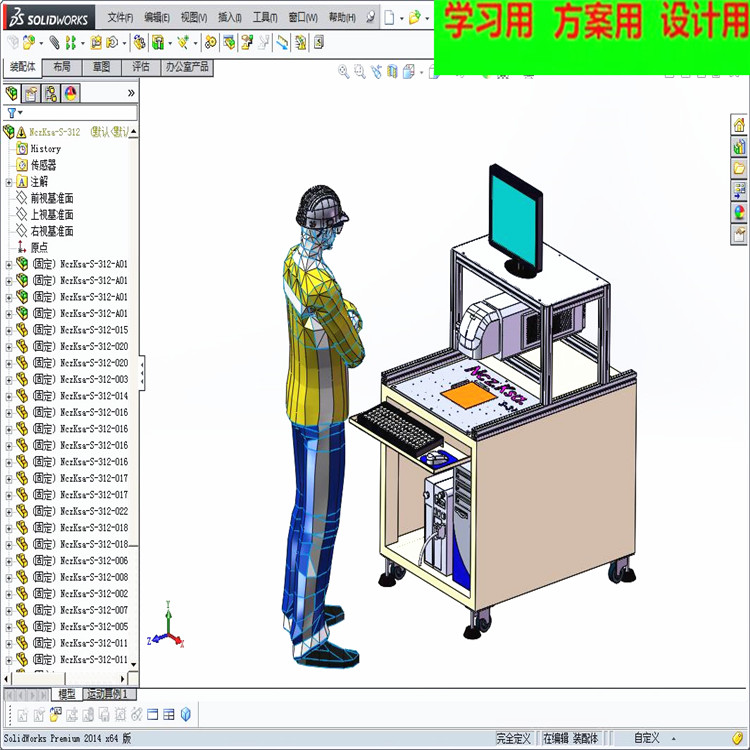Open the ConfigurationManager tab
This screenshot has width=750, height=750.
[51, 93]
